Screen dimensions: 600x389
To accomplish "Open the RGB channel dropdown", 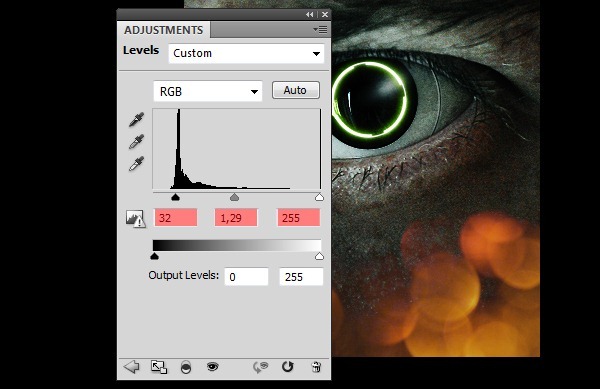I will click(x=208, y=91).
